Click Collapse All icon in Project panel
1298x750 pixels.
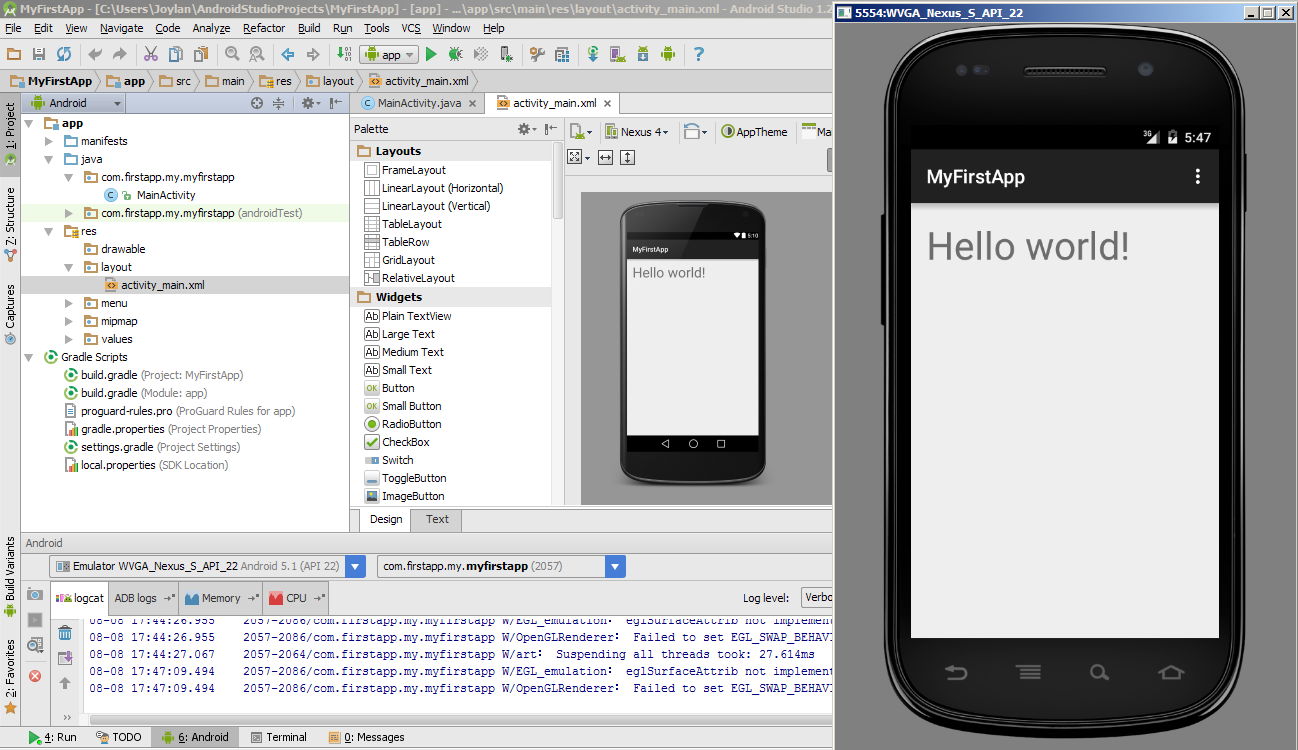coord(279,103)
